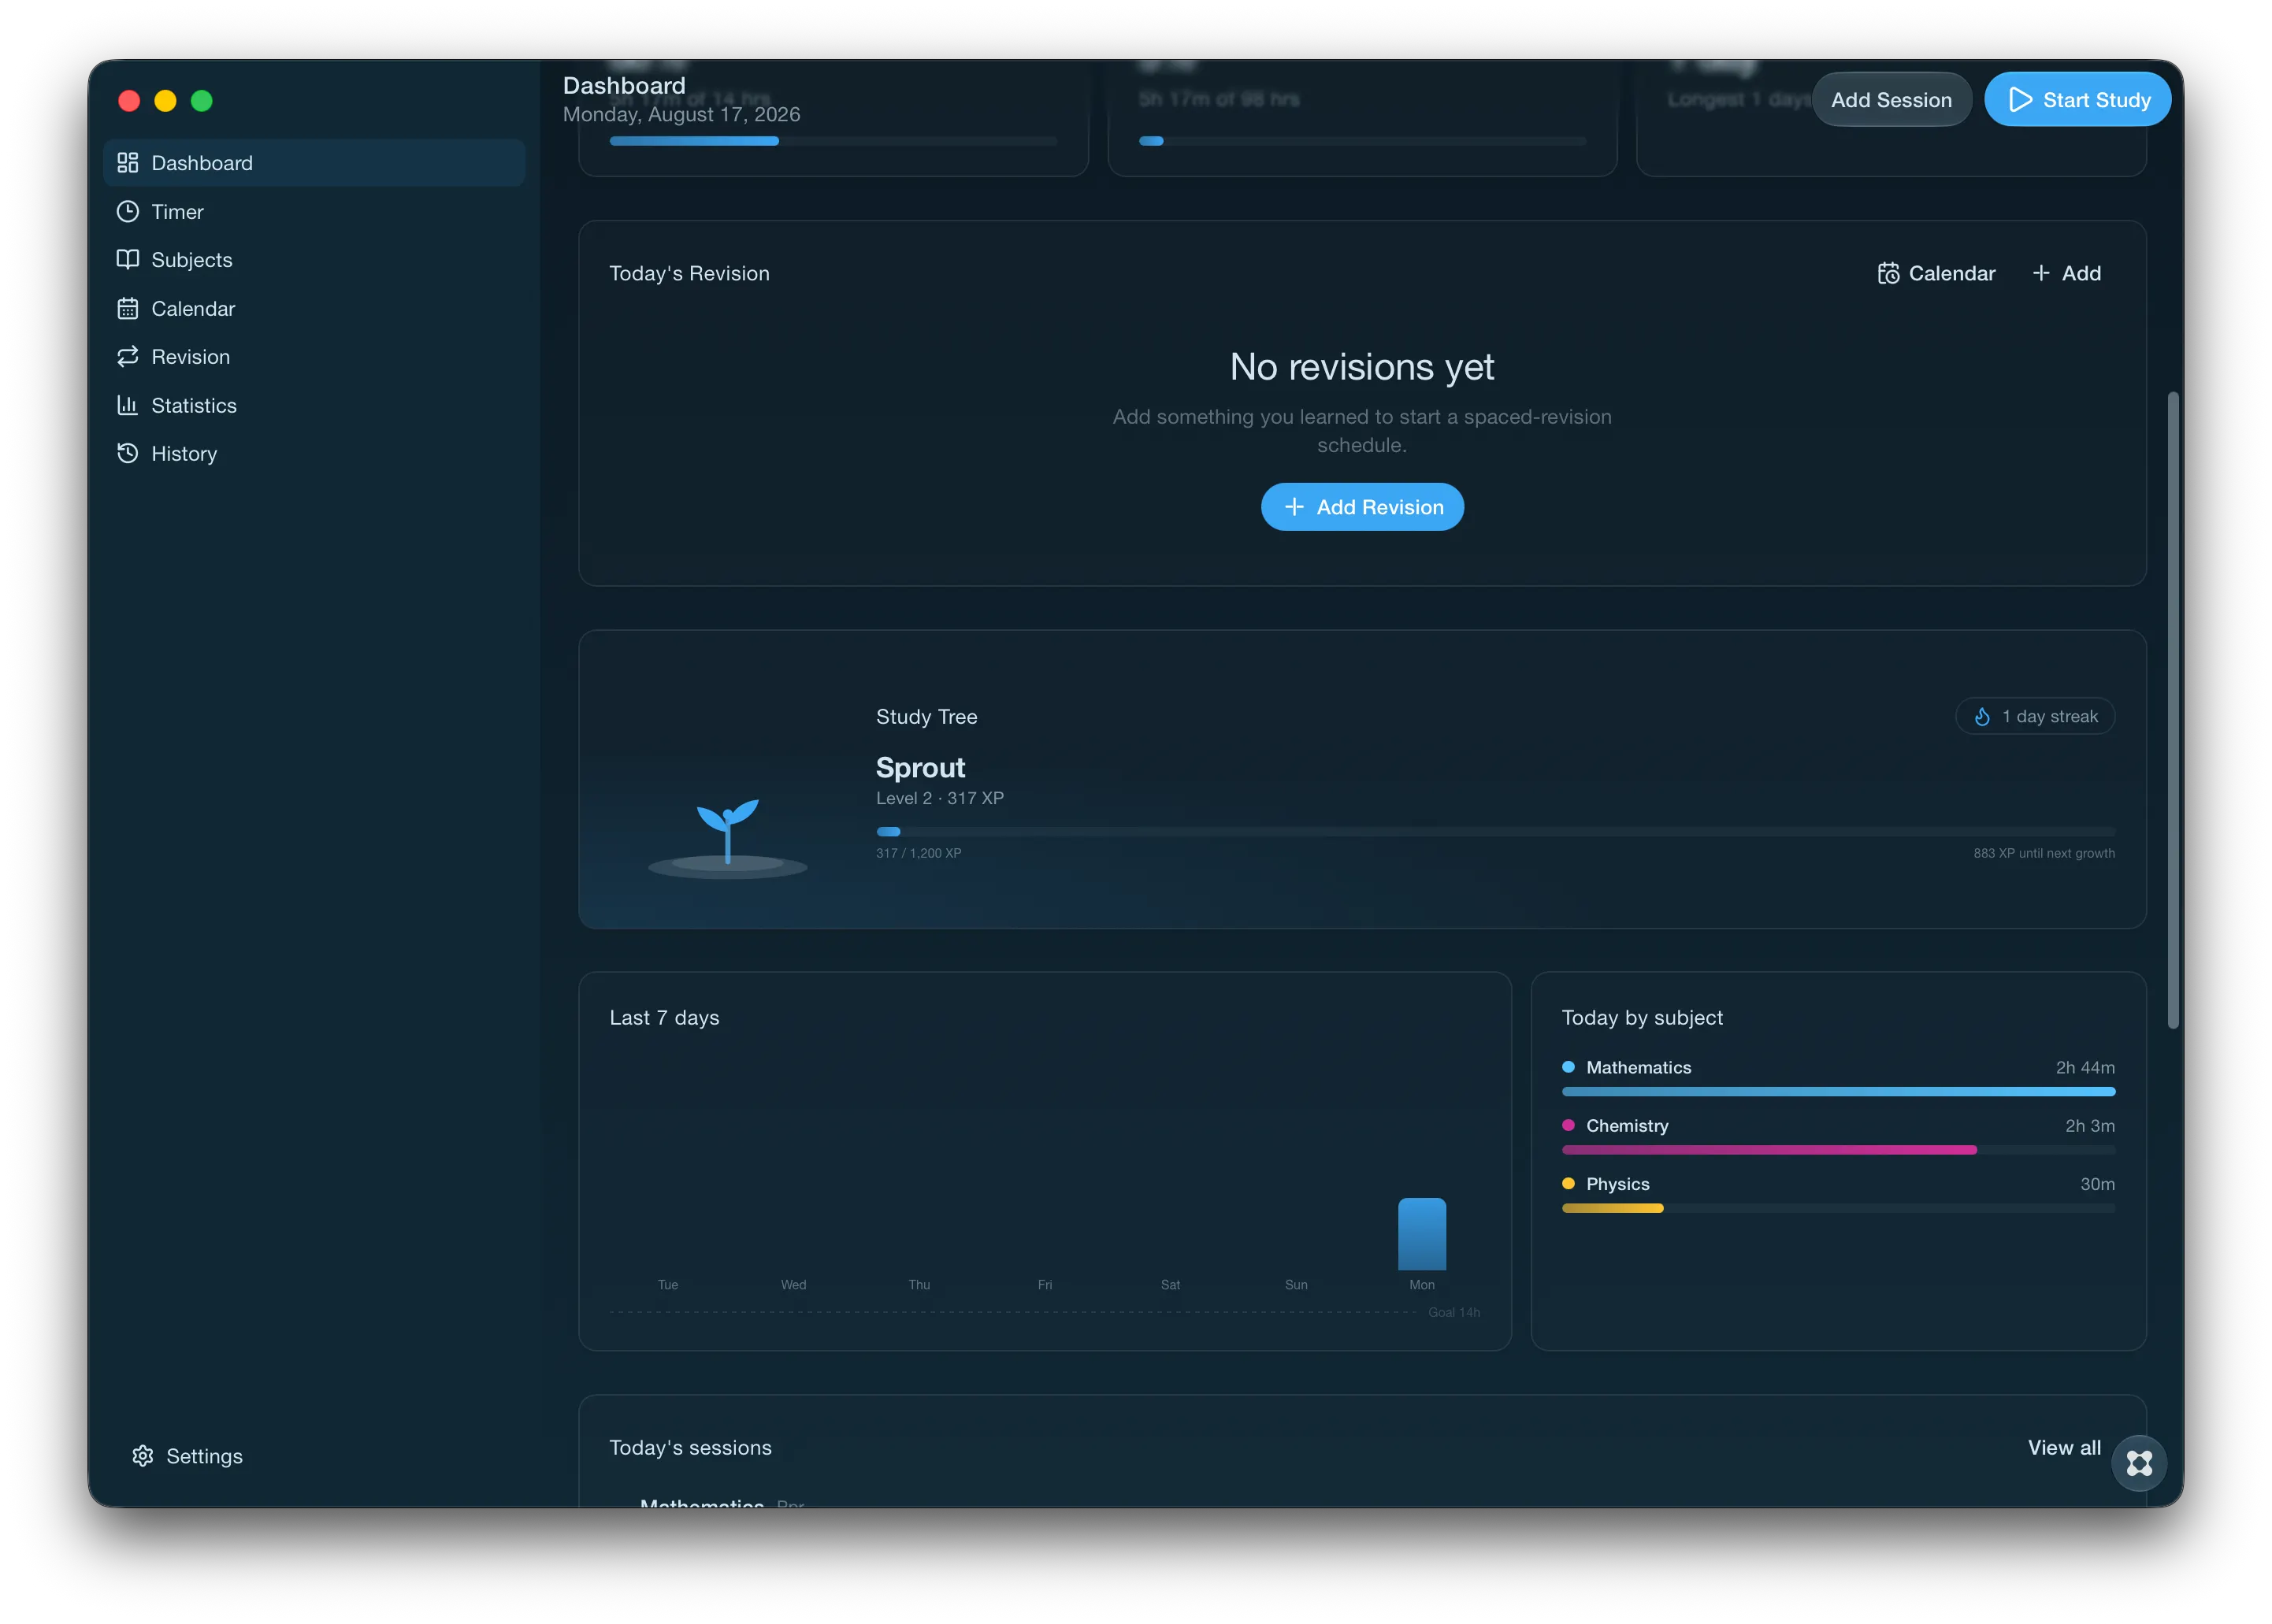The height and width of the screenshot is (1624, 2272).
Task: Click the floating round button at bottom right
Action: click(2139, 1463)
